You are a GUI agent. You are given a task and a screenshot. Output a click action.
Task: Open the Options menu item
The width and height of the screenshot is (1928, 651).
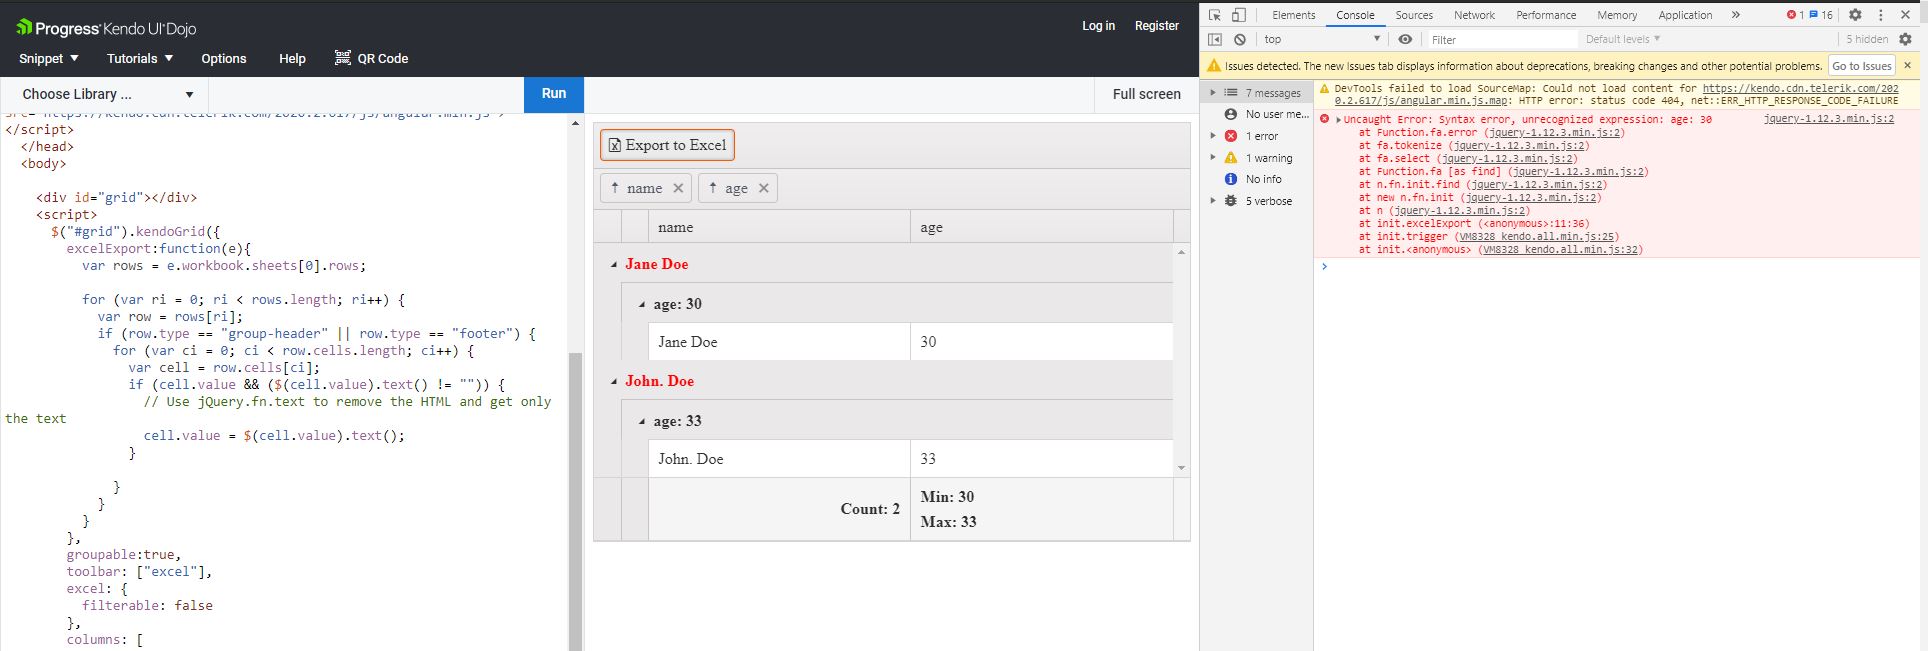224,58
